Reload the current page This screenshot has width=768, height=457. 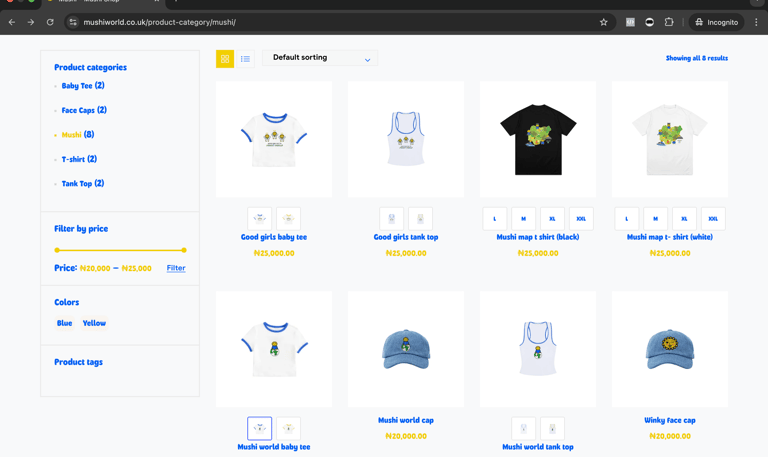tap(50, 22)
